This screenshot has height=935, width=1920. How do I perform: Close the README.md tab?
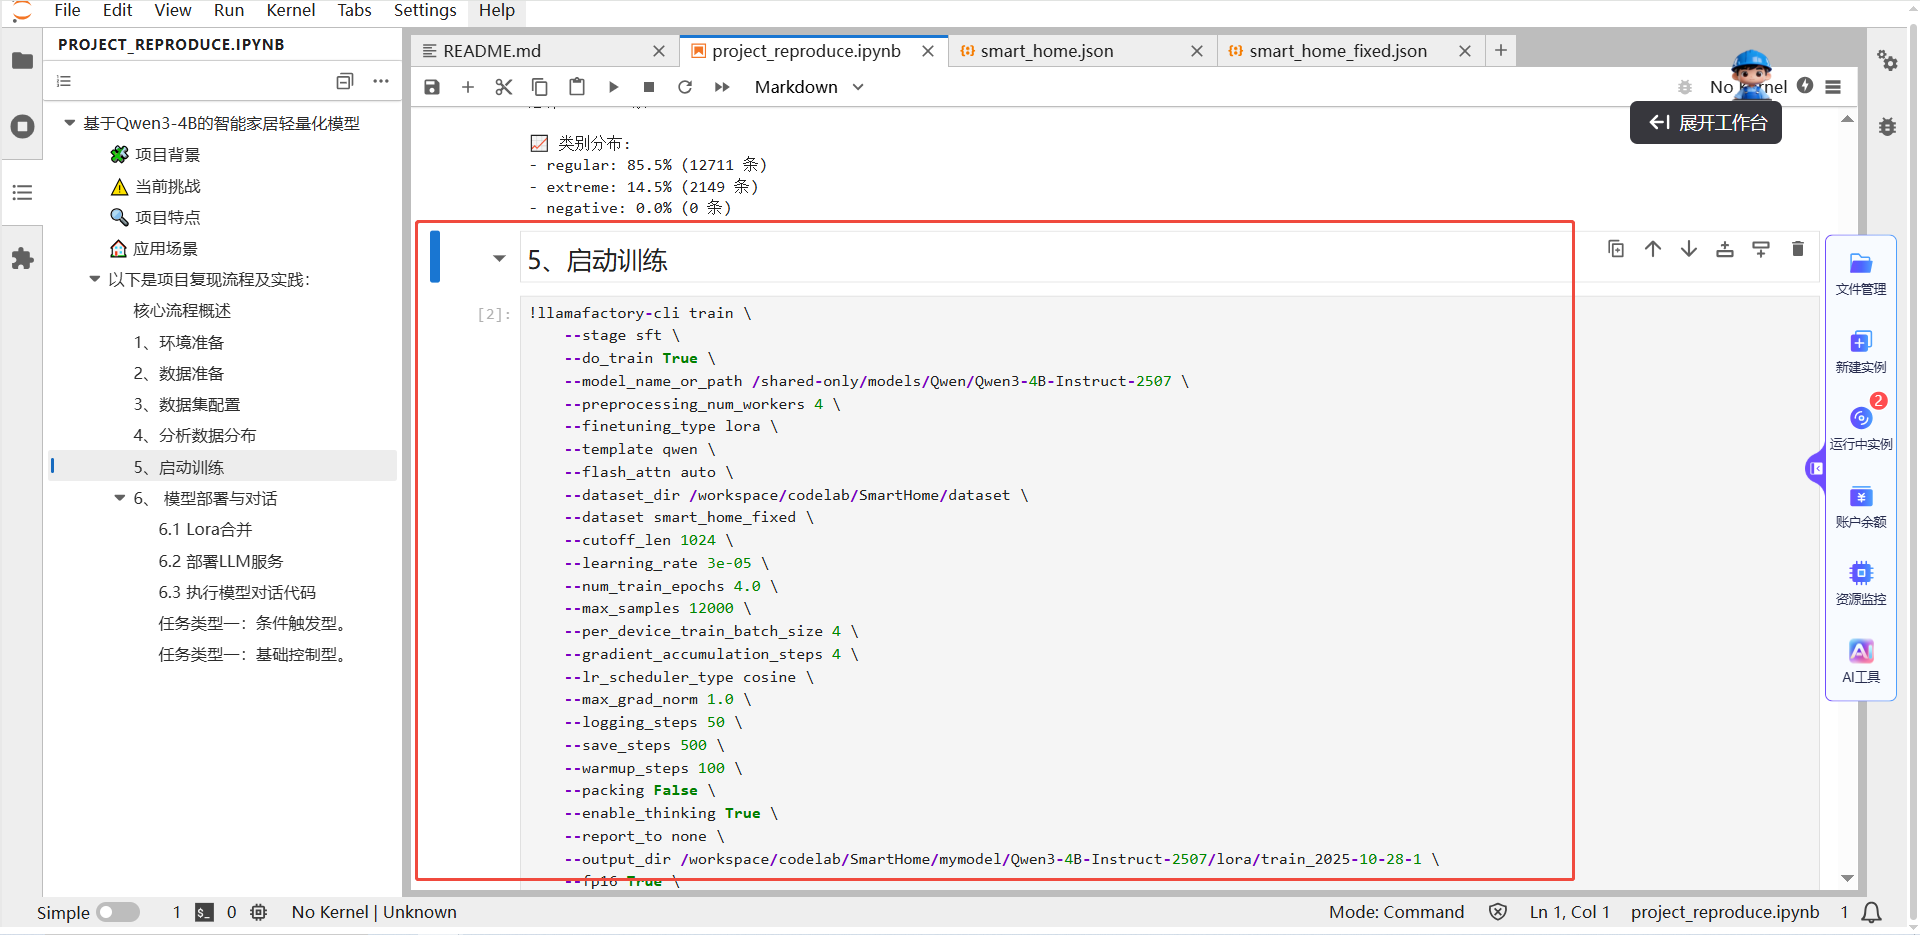pos(658,51)
